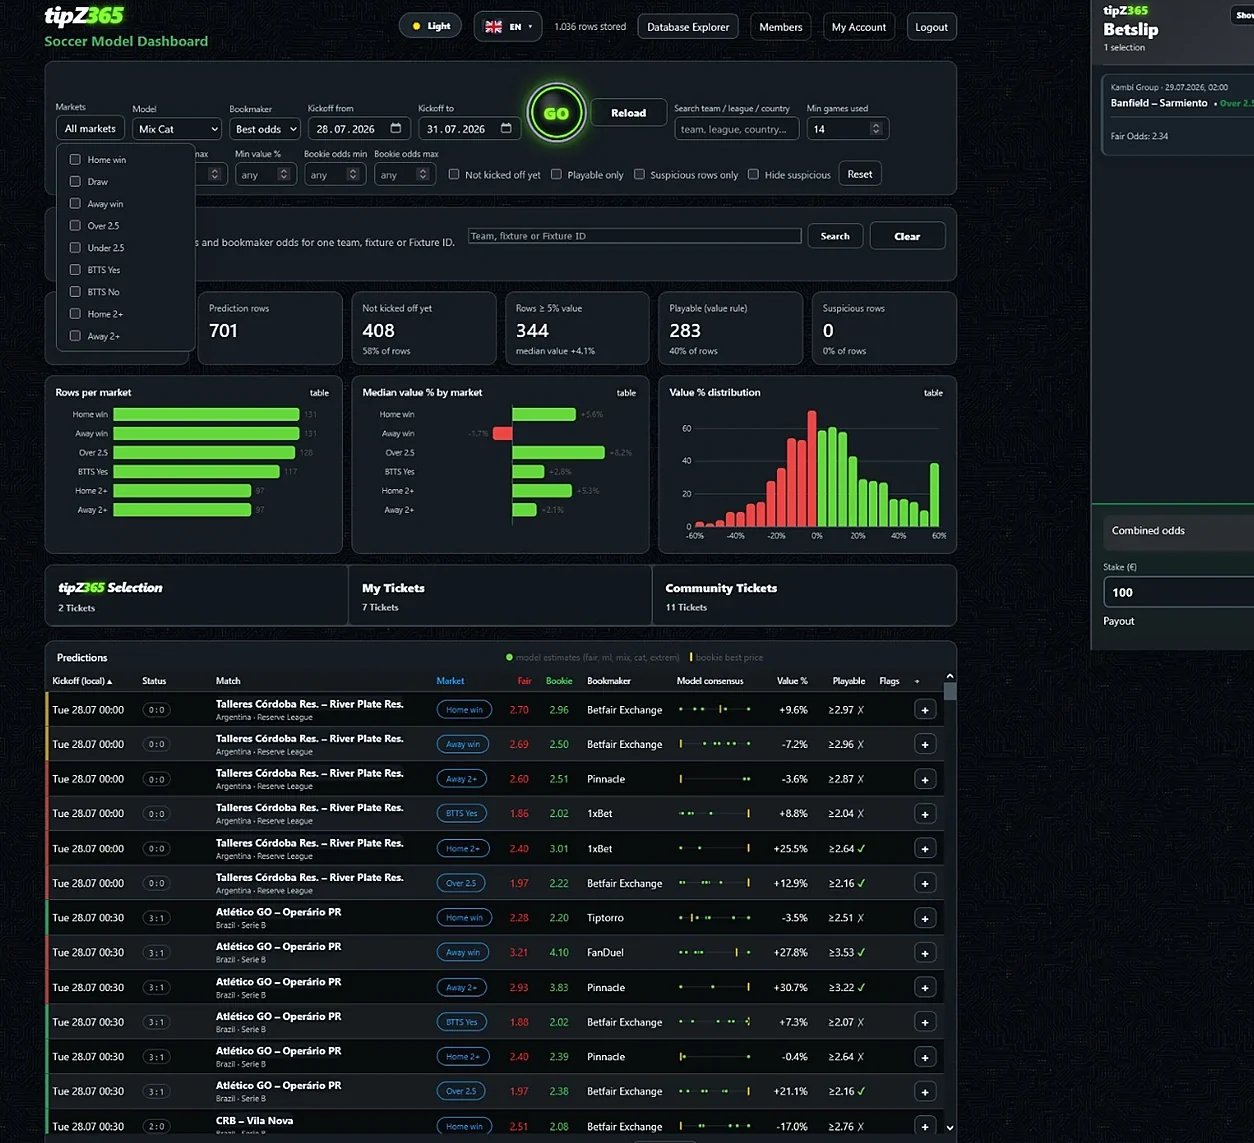The width and height of the screenshot is (1254, 1143).
Task: Click the tipZ365 logo
Action: pyautogui.click(x=84, y=16)
